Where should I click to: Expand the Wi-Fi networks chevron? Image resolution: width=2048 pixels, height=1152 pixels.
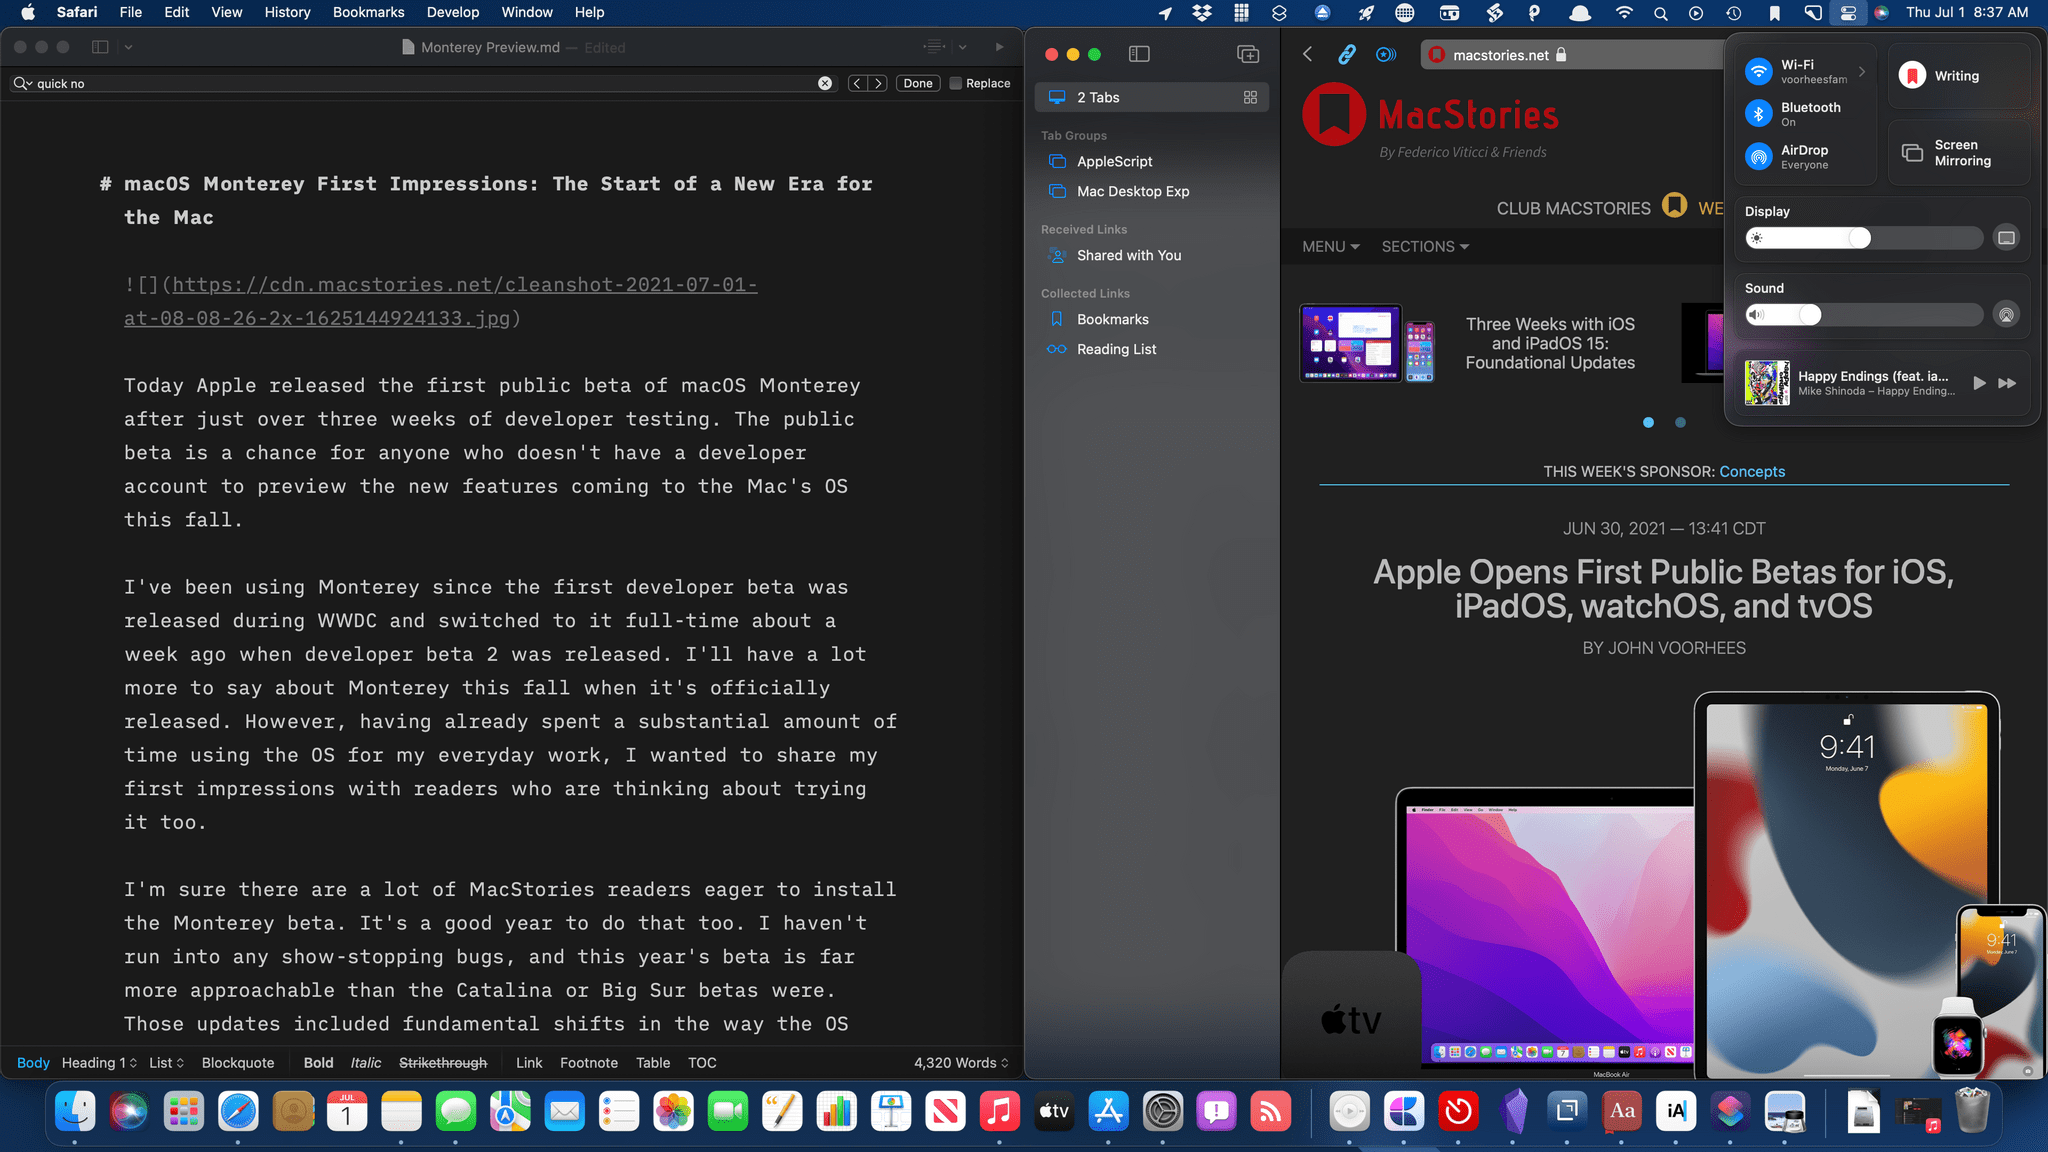coord(1862,71)
